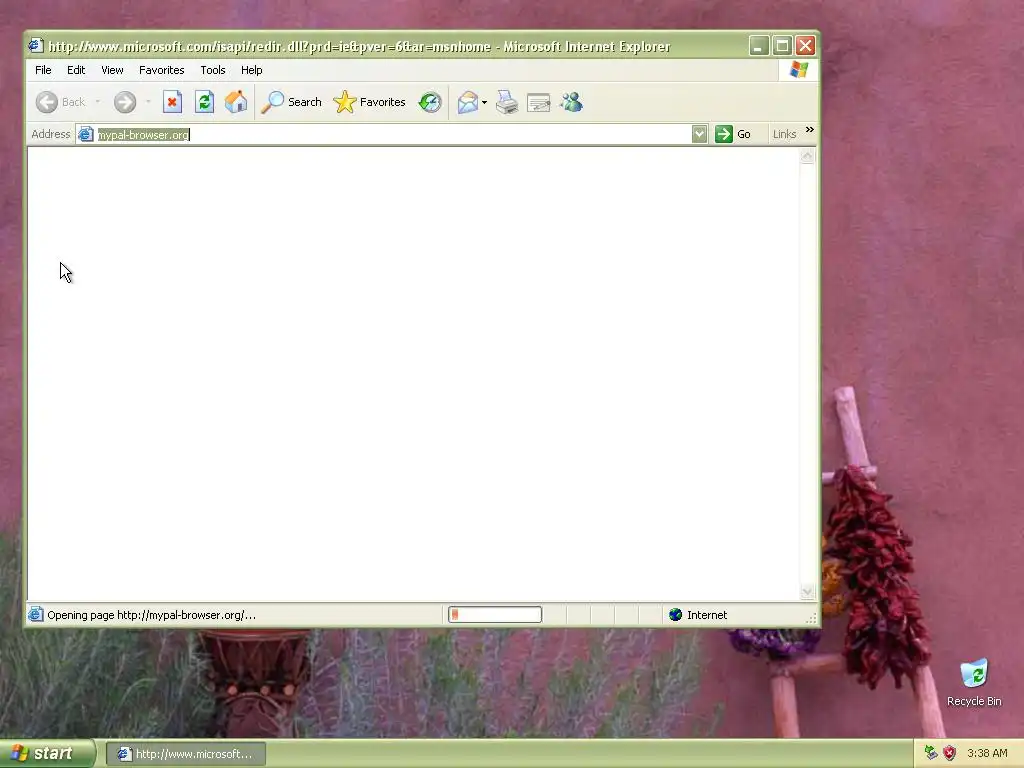The height and width of the screenshot is (768, 1024).
Task: Click the IE icon in title bar
Action: (x=36, y=46)
